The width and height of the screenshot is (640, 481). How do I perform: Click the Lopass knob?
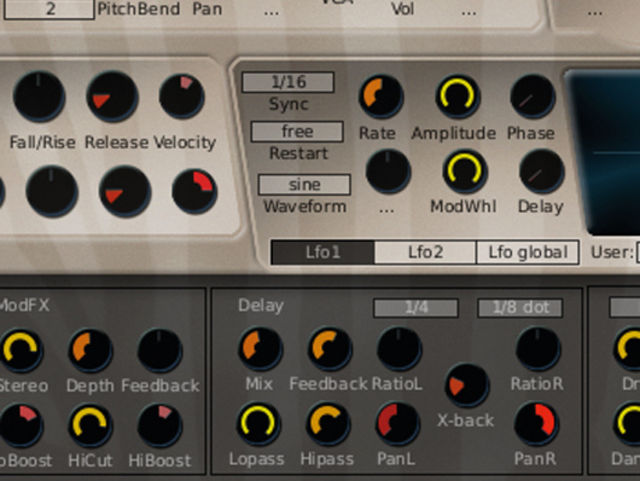coord(258,424)
